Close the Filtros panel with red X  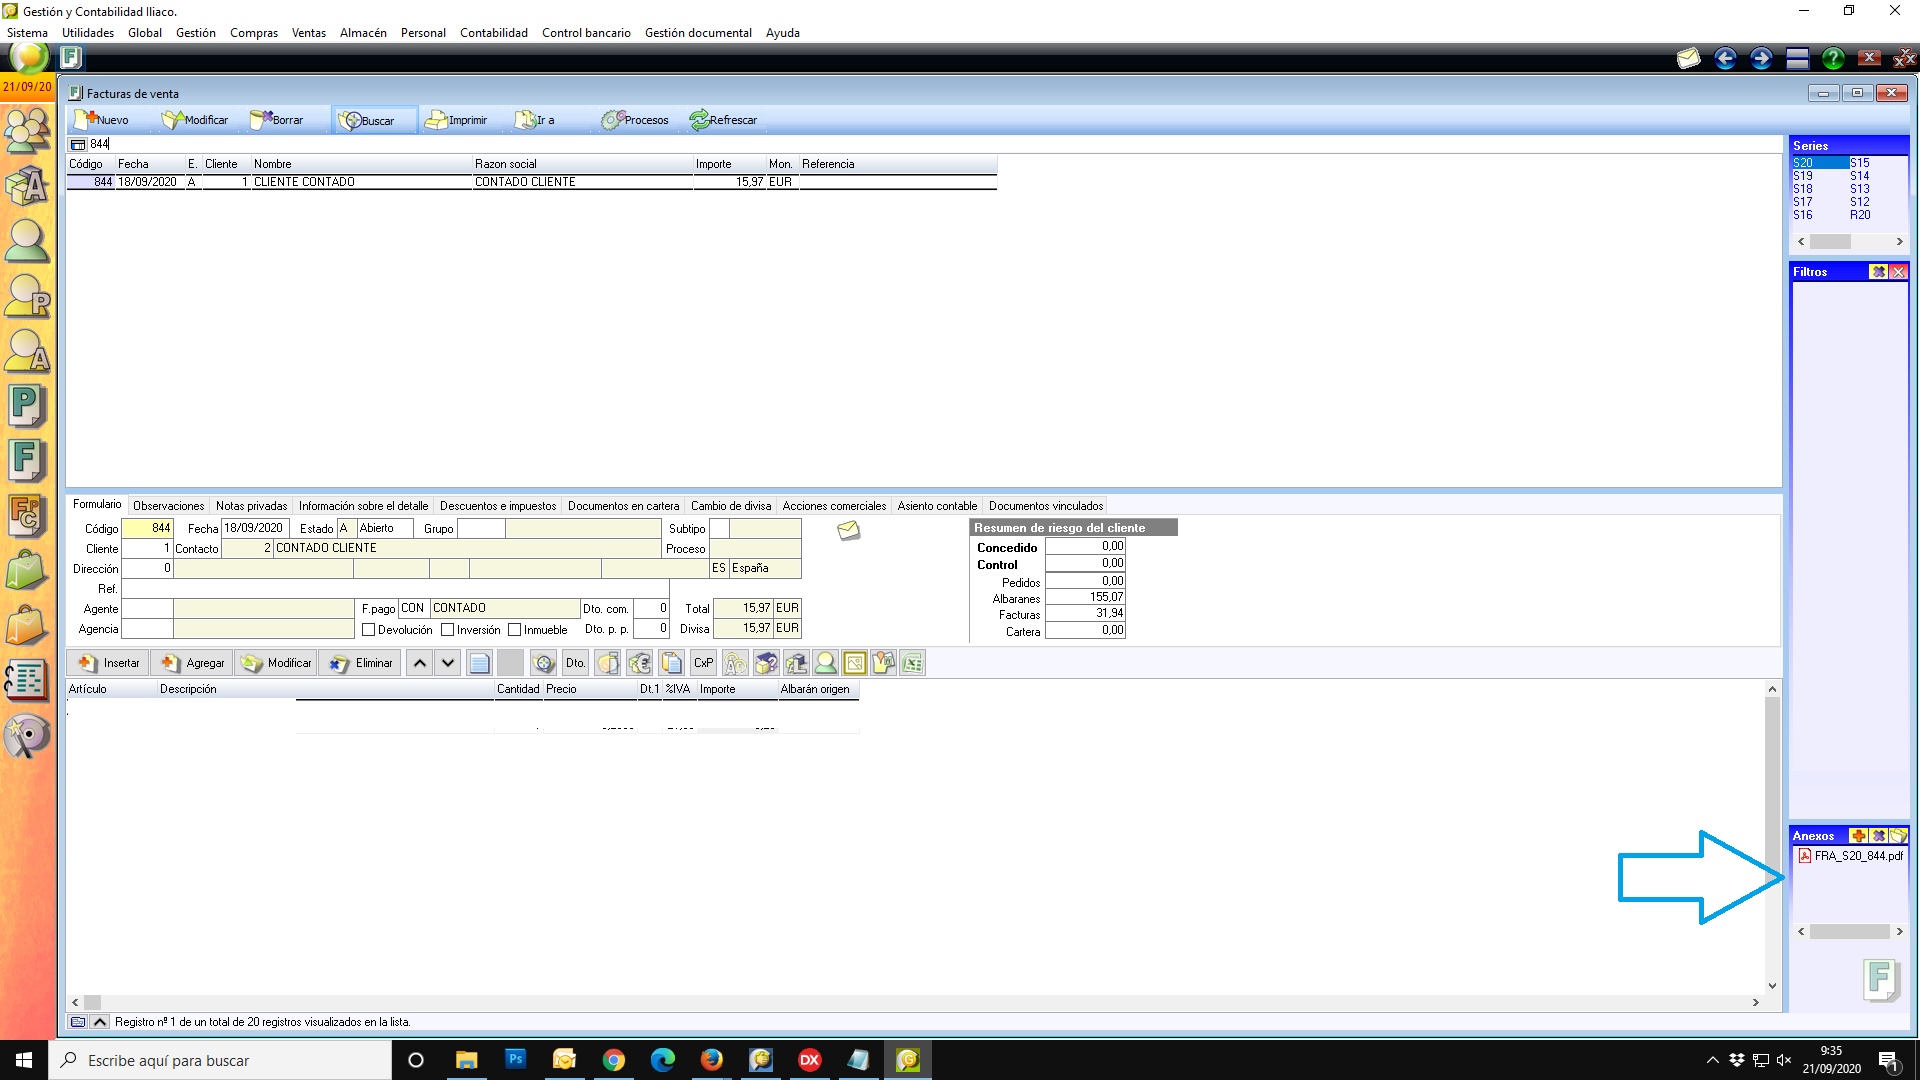1898,272
